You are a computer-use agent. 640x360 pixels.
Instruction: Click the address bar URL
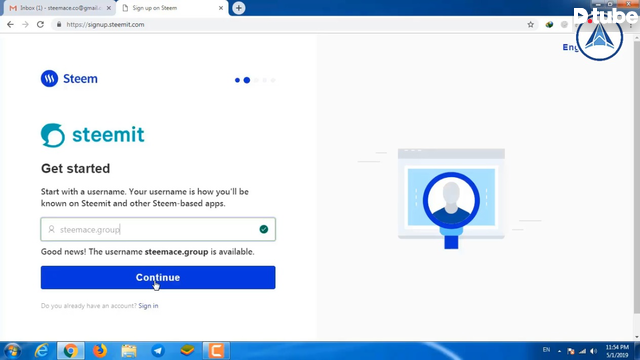[105, 24]
